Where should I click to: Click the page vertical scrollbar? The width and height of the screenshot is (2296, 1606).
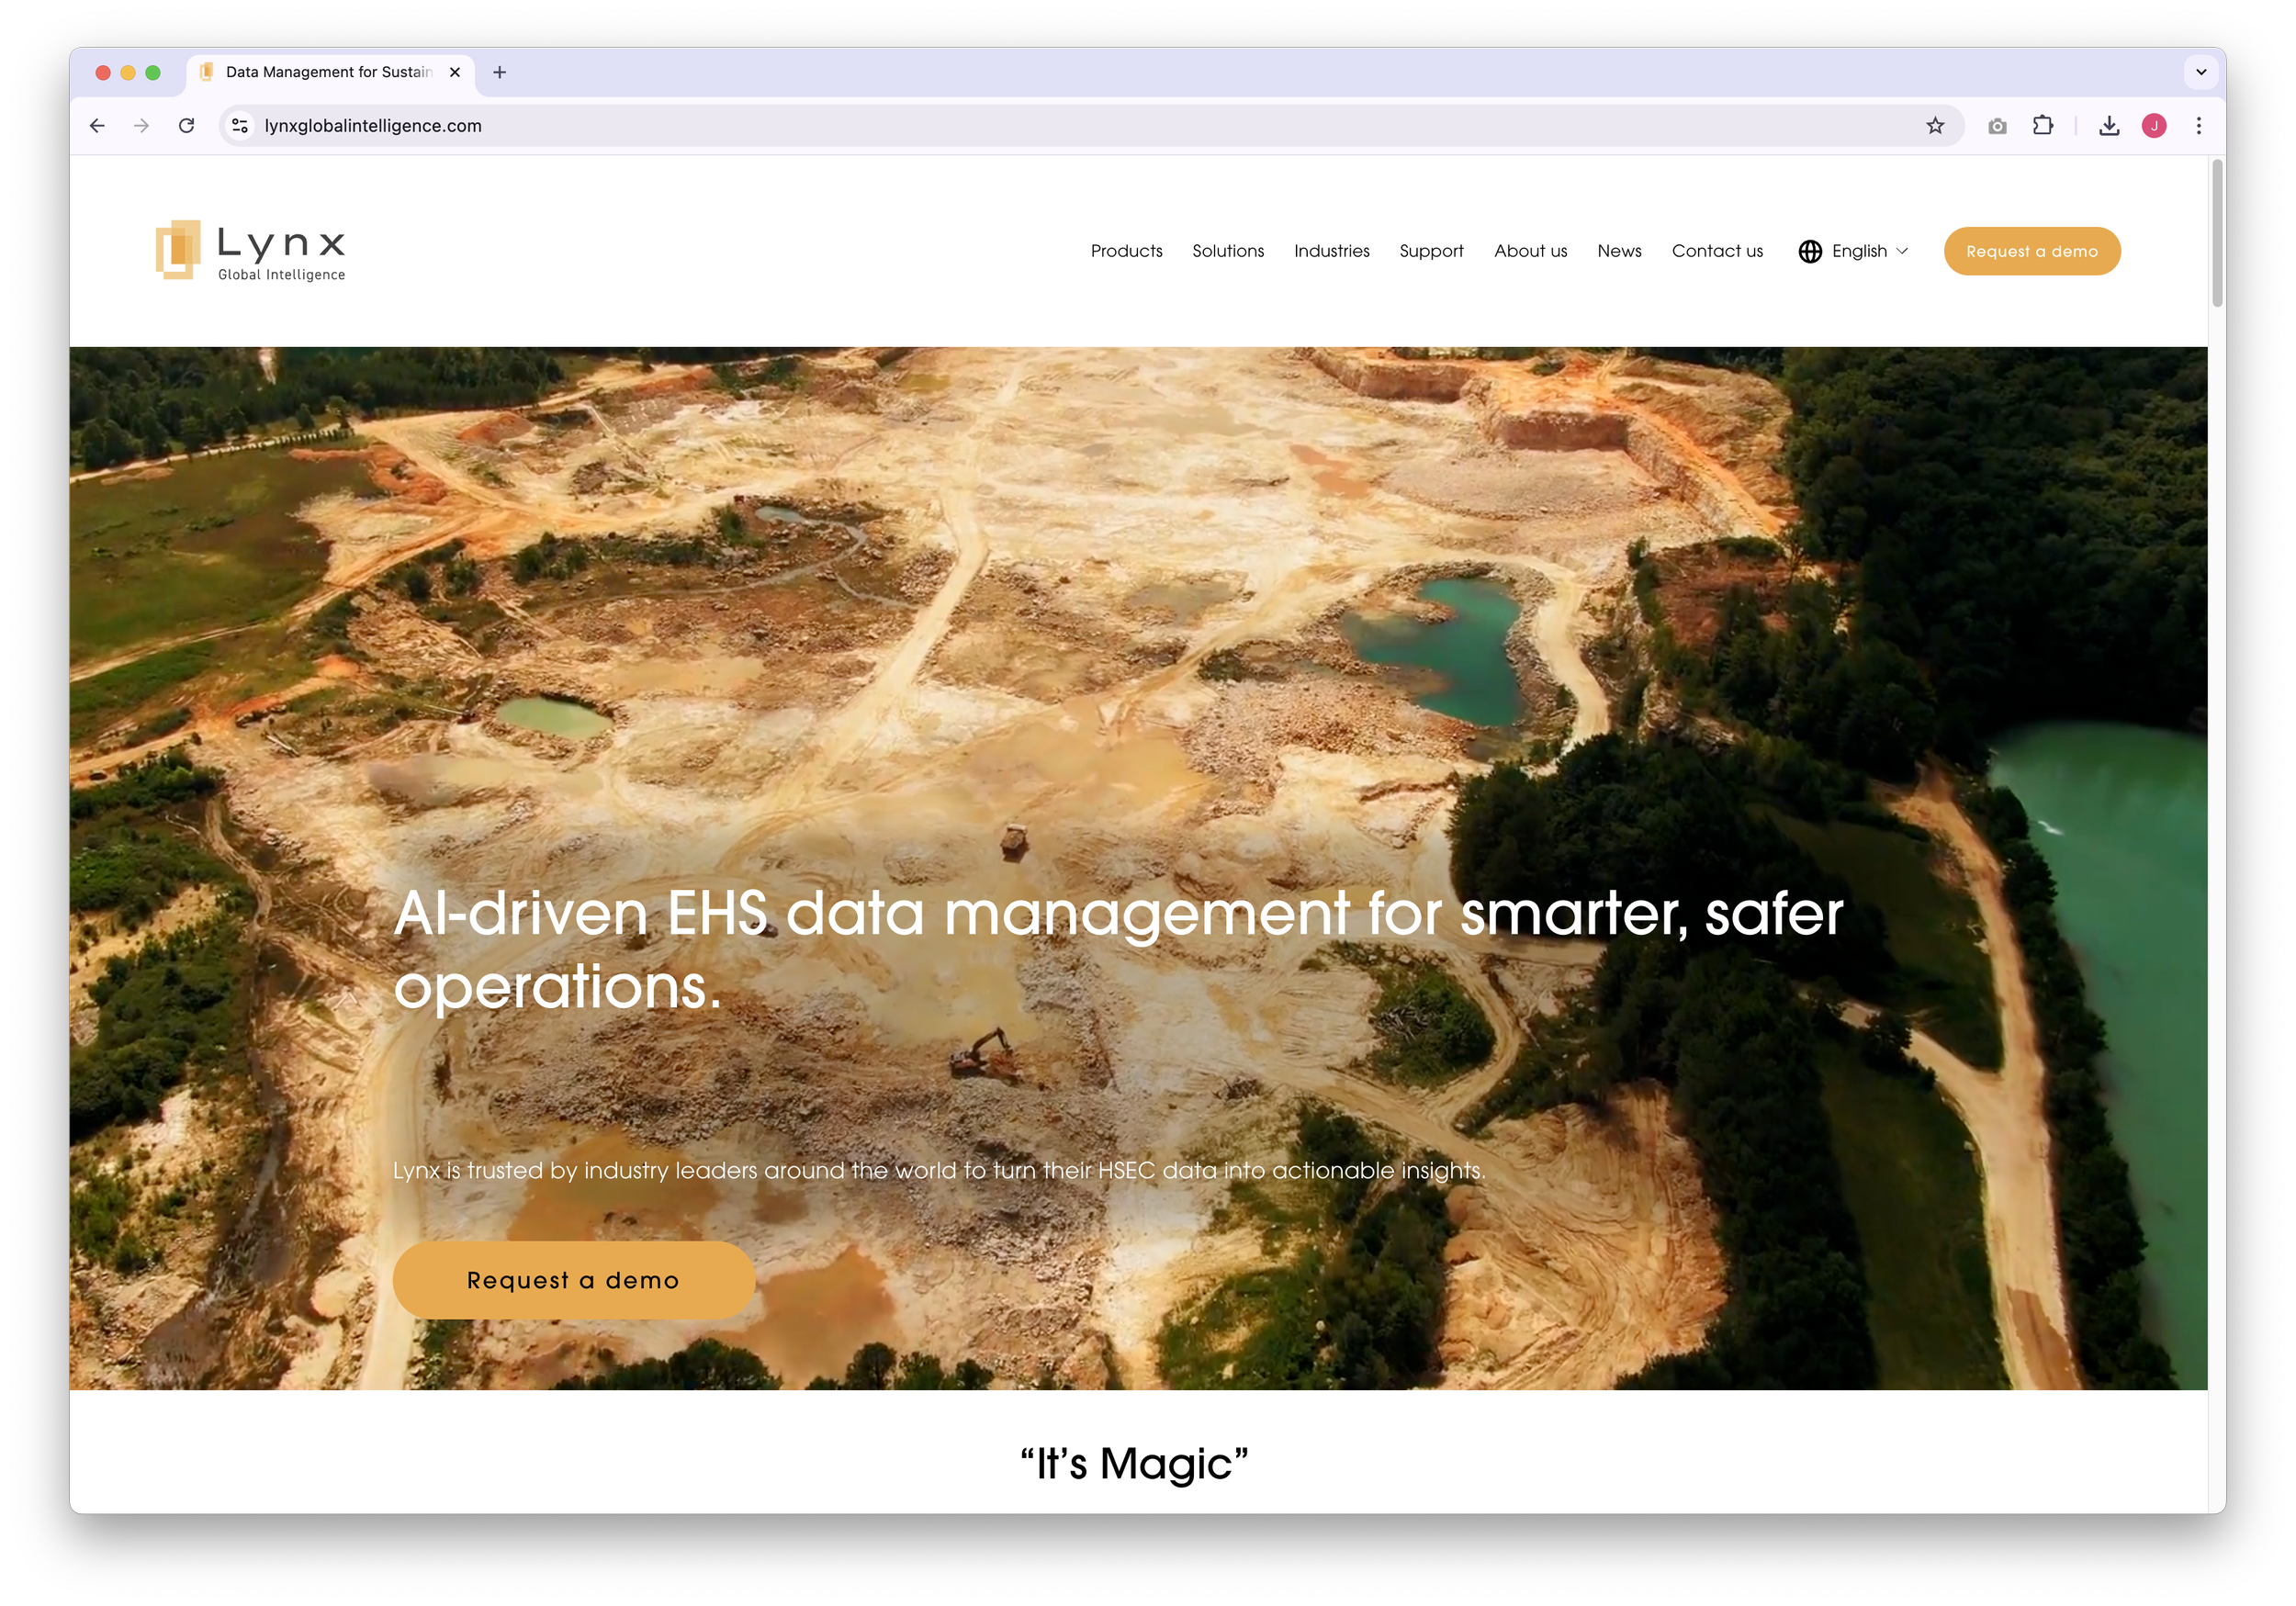point(2216,234)
